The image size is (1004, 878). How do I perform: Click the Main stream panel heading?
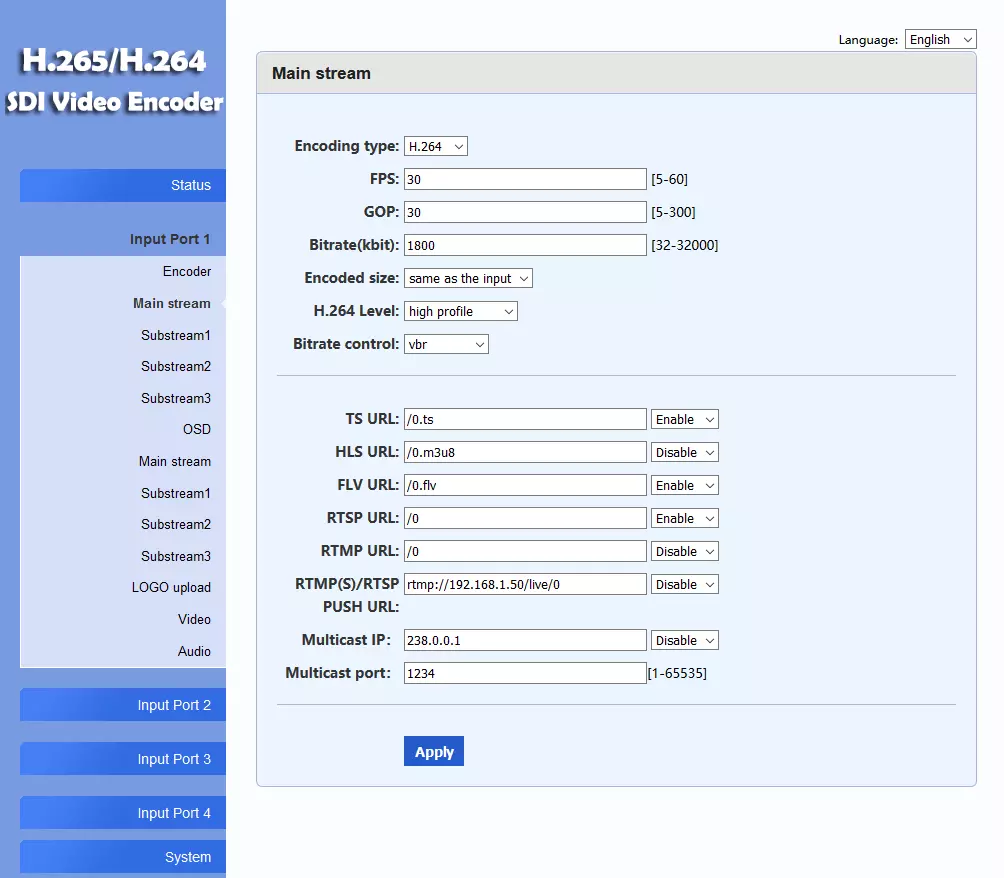tap(321, 73)
